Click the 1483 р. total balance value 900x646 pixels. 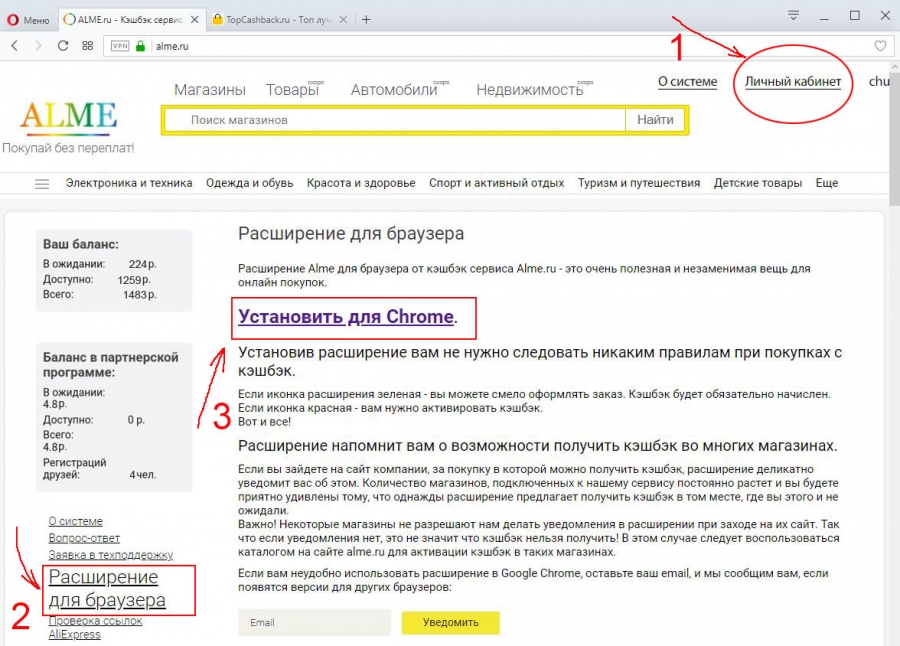[139, 295]
